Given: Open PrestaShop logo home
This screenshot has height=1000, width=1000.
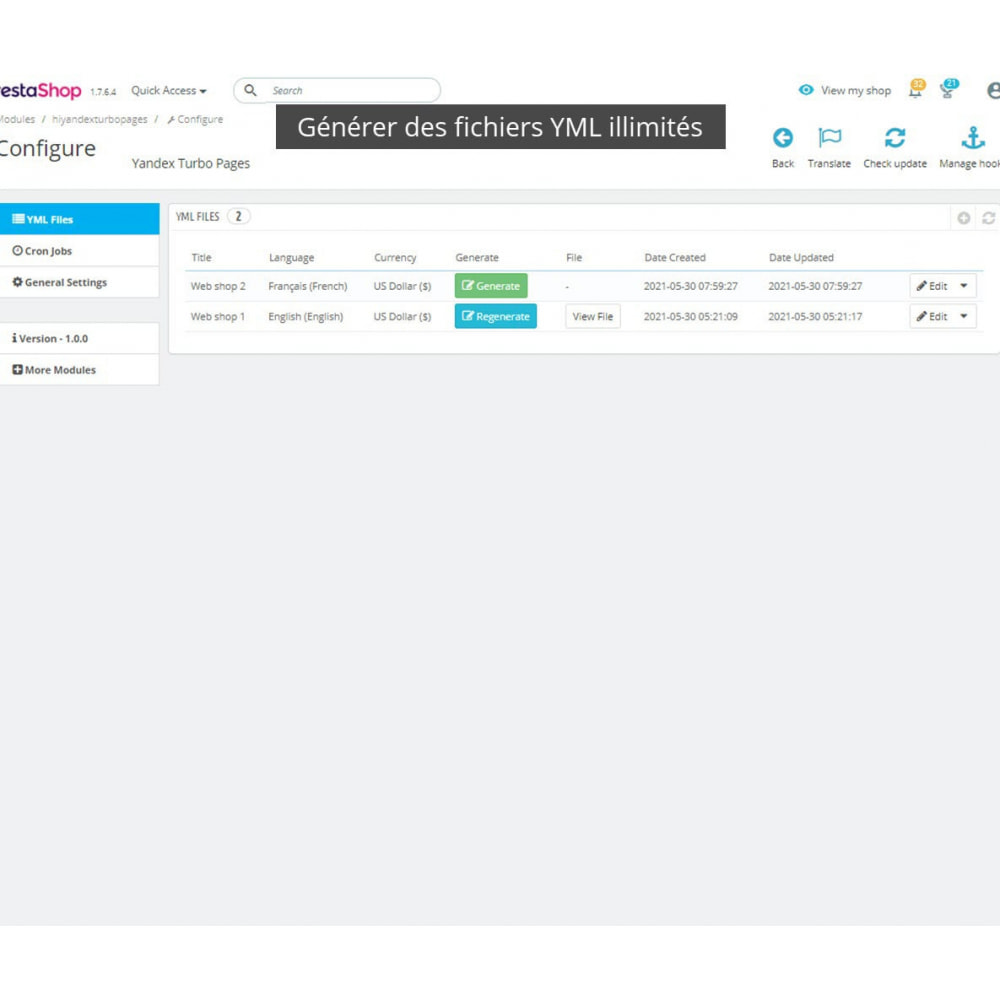Looking at the screenshot, I should 41,91.
